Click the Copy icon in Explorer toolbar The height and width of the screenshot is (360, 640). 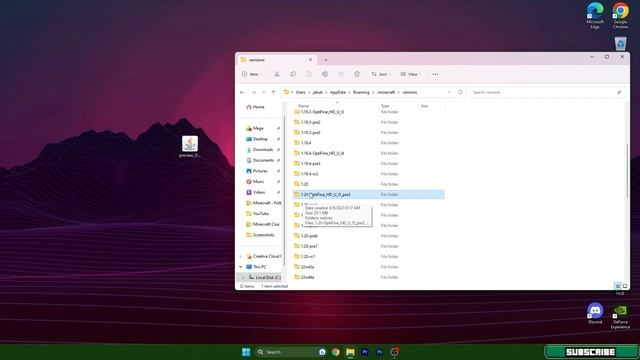(x=293, y=74)
